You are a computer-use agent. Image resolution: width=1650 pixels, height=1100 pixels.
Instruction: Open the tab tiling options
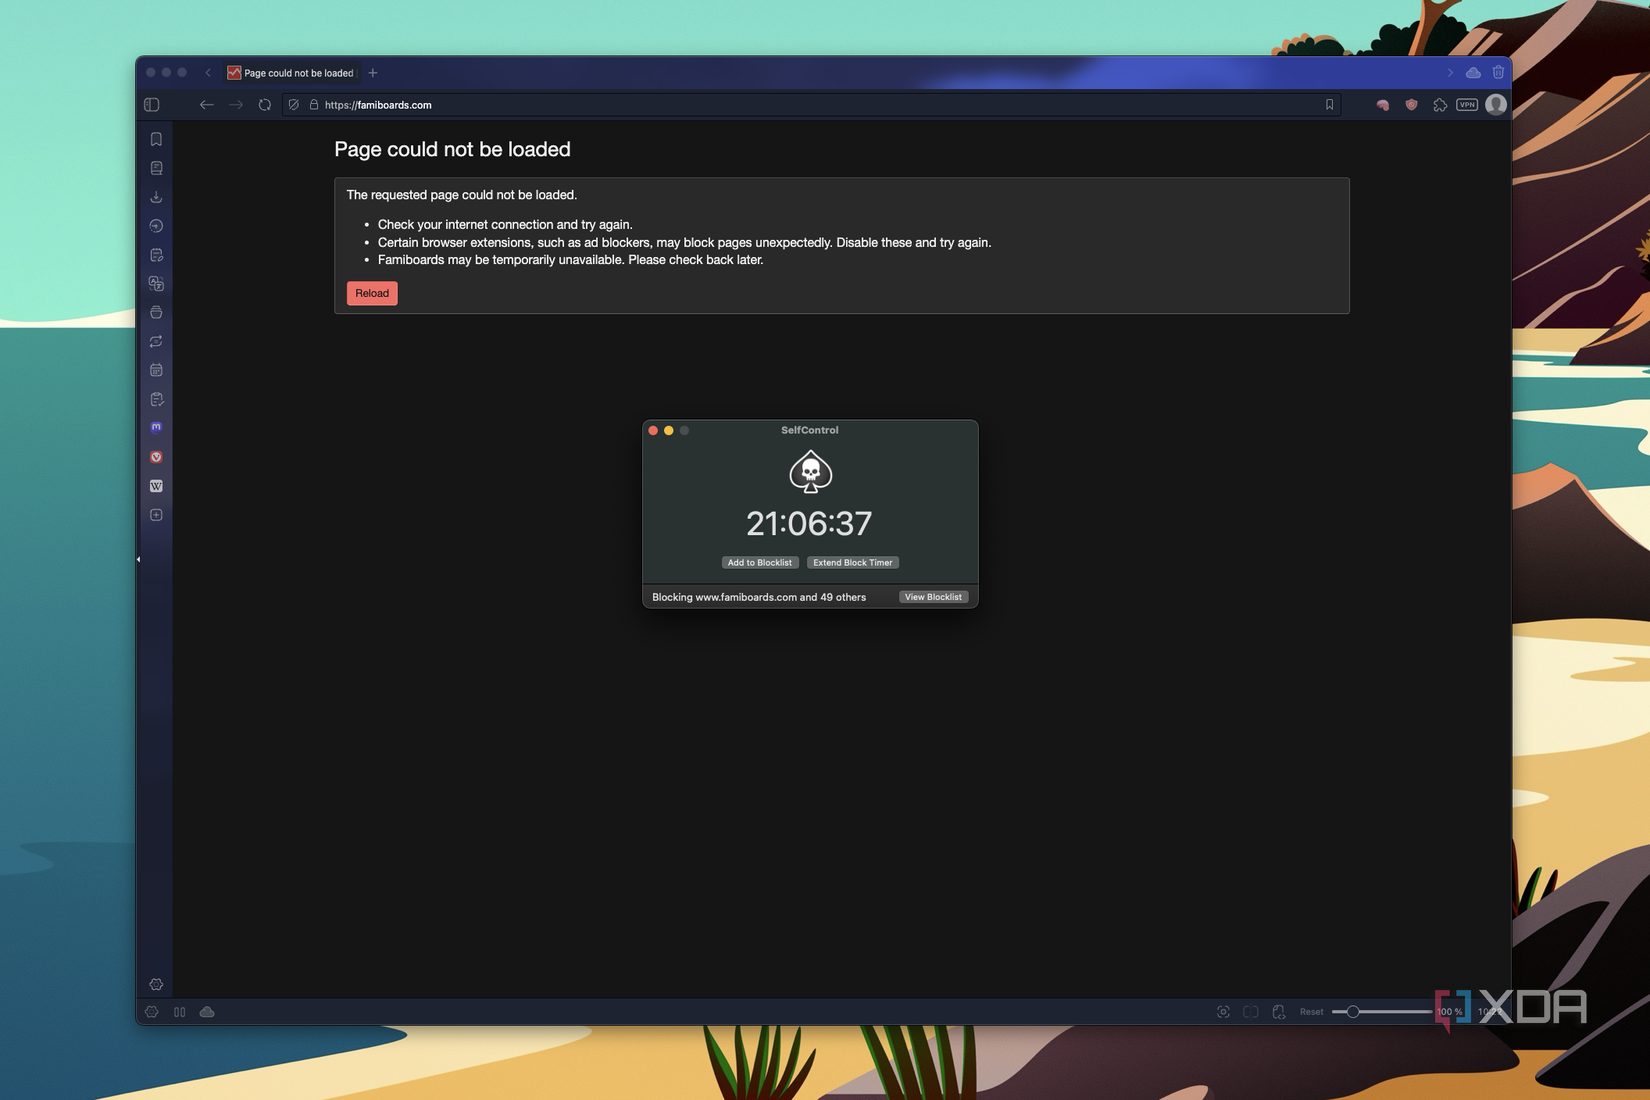1250,1012
